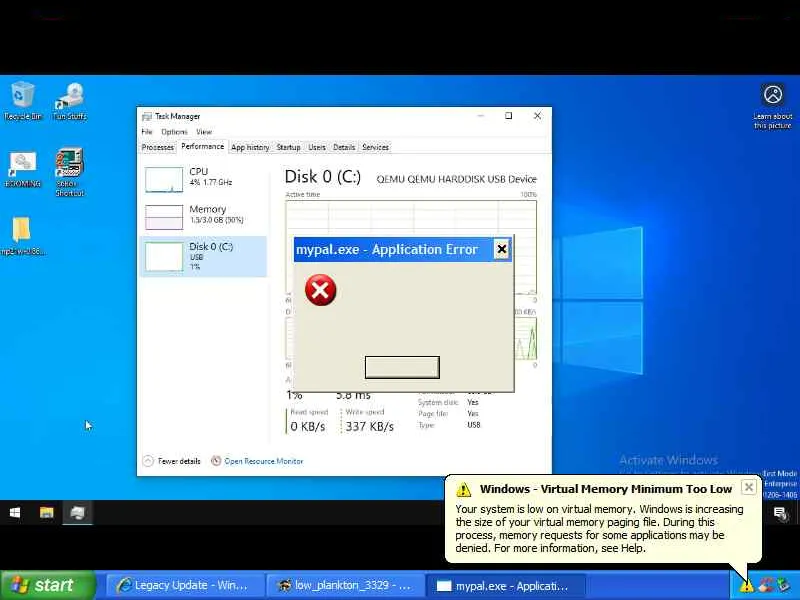Select Memory in the performance sidebar

pyautogui.click(x=203, y=216)
